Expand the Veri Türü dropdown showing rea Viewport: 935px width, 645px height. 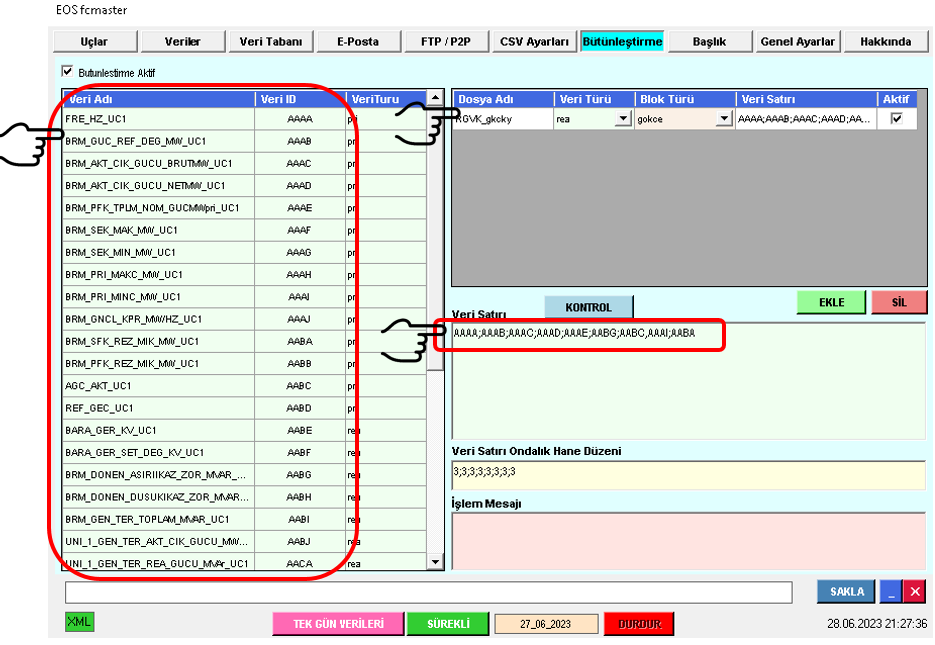(623, 119)
